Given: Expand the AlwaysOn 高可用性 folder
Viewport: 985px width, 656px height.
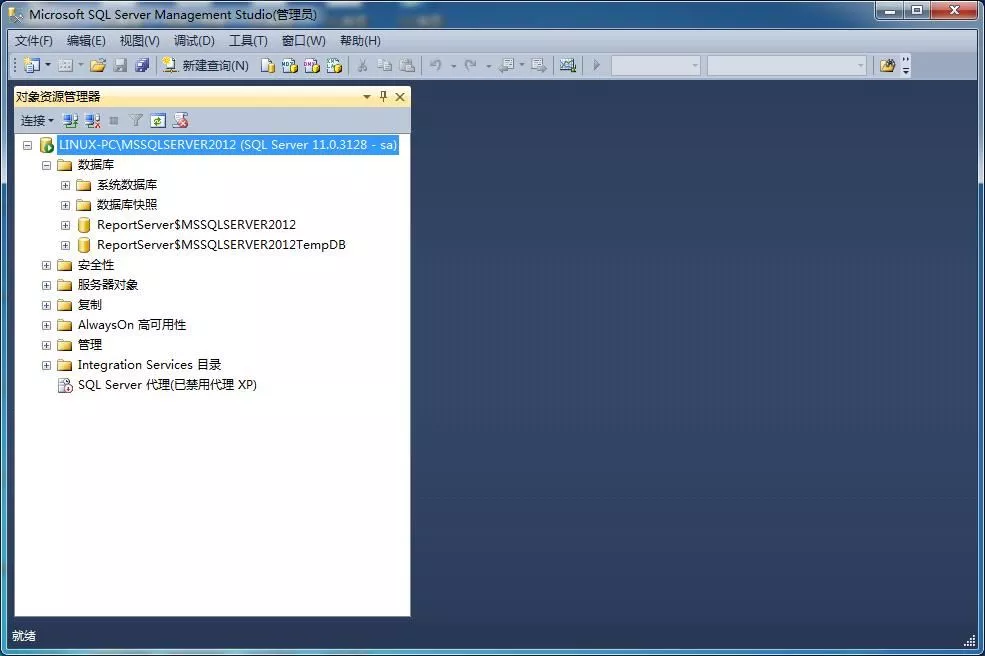Looking at the screenshot, I should pyautogui.click(x=46, y=325).
